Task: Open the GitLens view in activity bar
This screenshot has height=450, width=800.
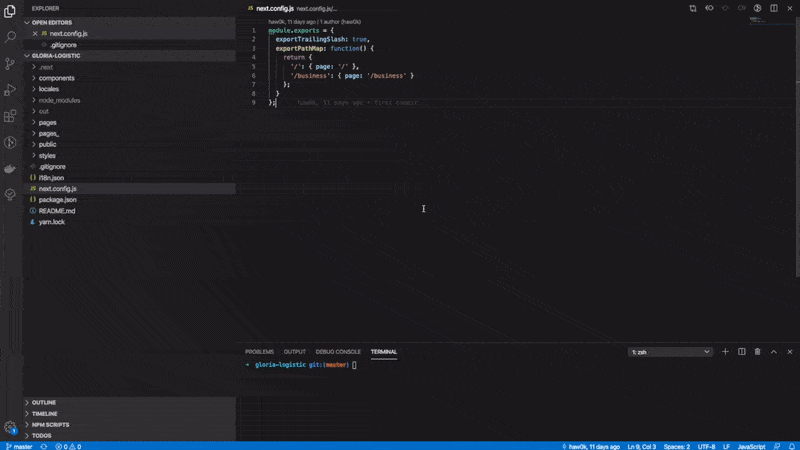Action: tap(10, 142)
